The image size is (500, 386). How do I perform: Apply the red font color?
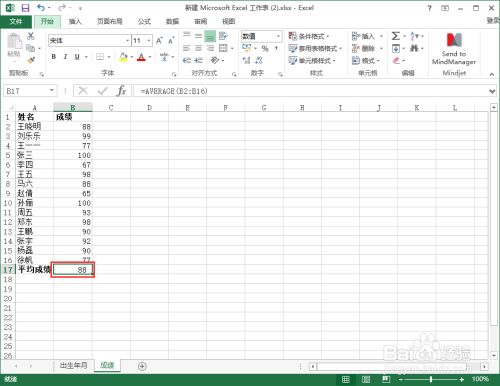pyautogui.click(x=141, y=57)
